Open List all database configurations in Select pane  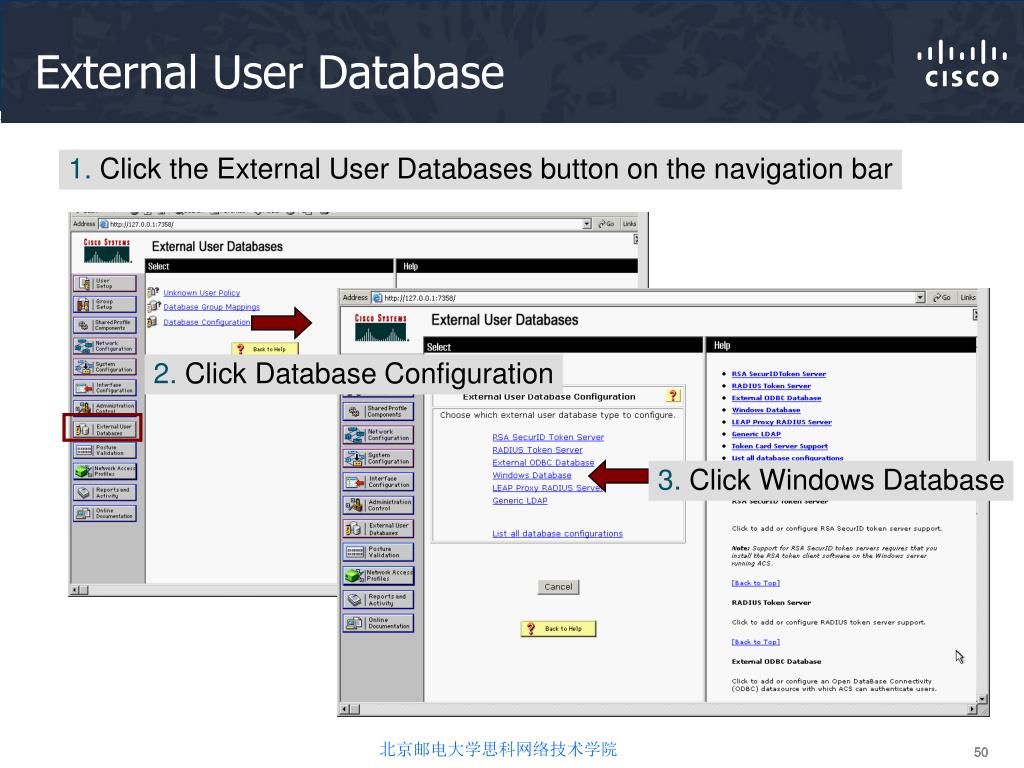coord(558,534)
